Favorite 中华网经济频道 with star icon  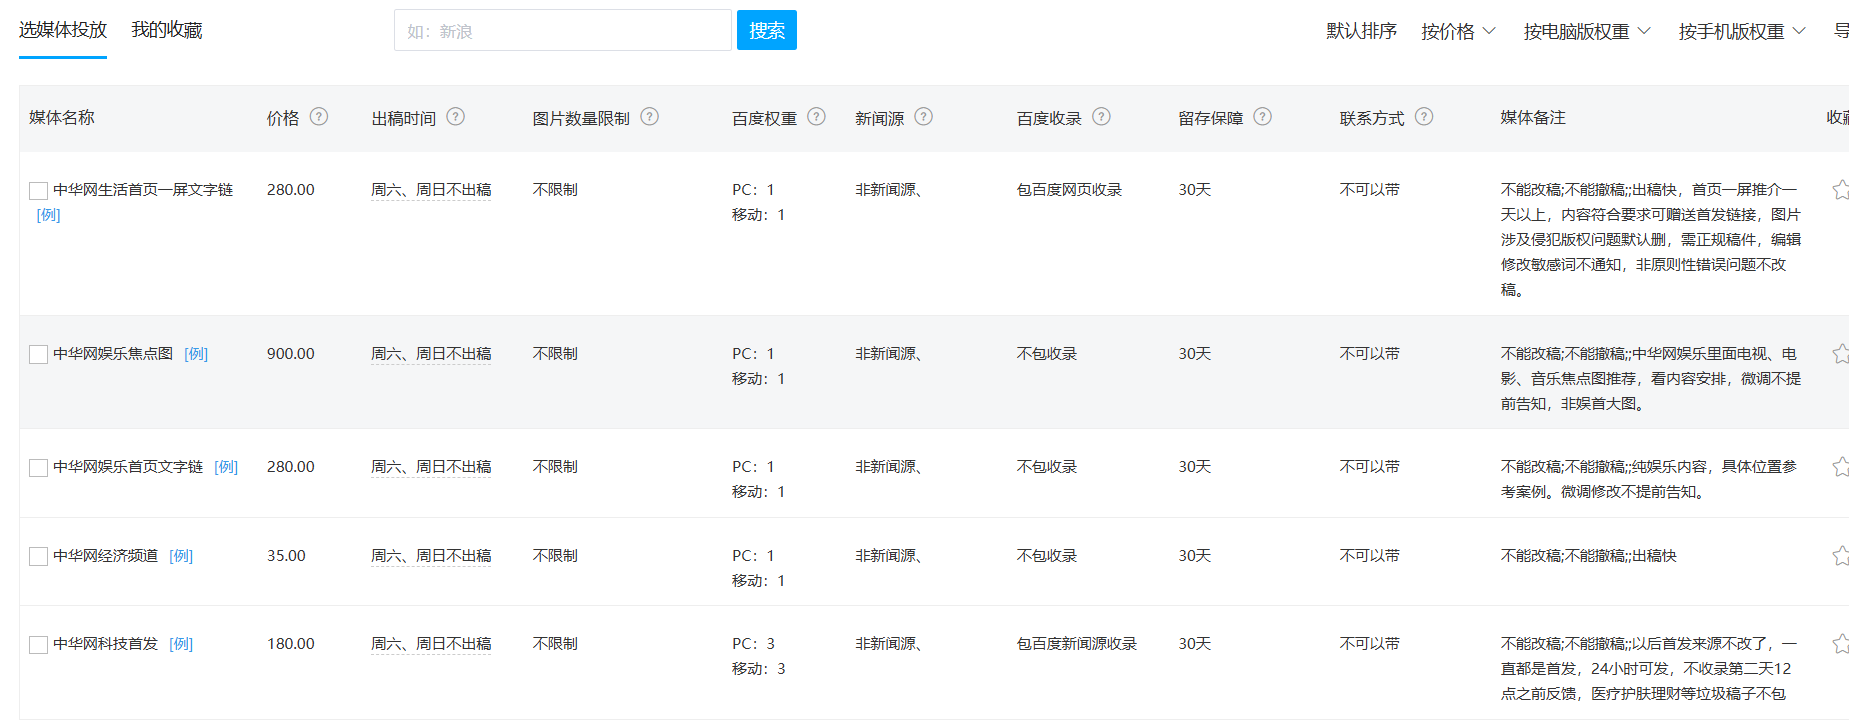click(x=1840, y=555)
